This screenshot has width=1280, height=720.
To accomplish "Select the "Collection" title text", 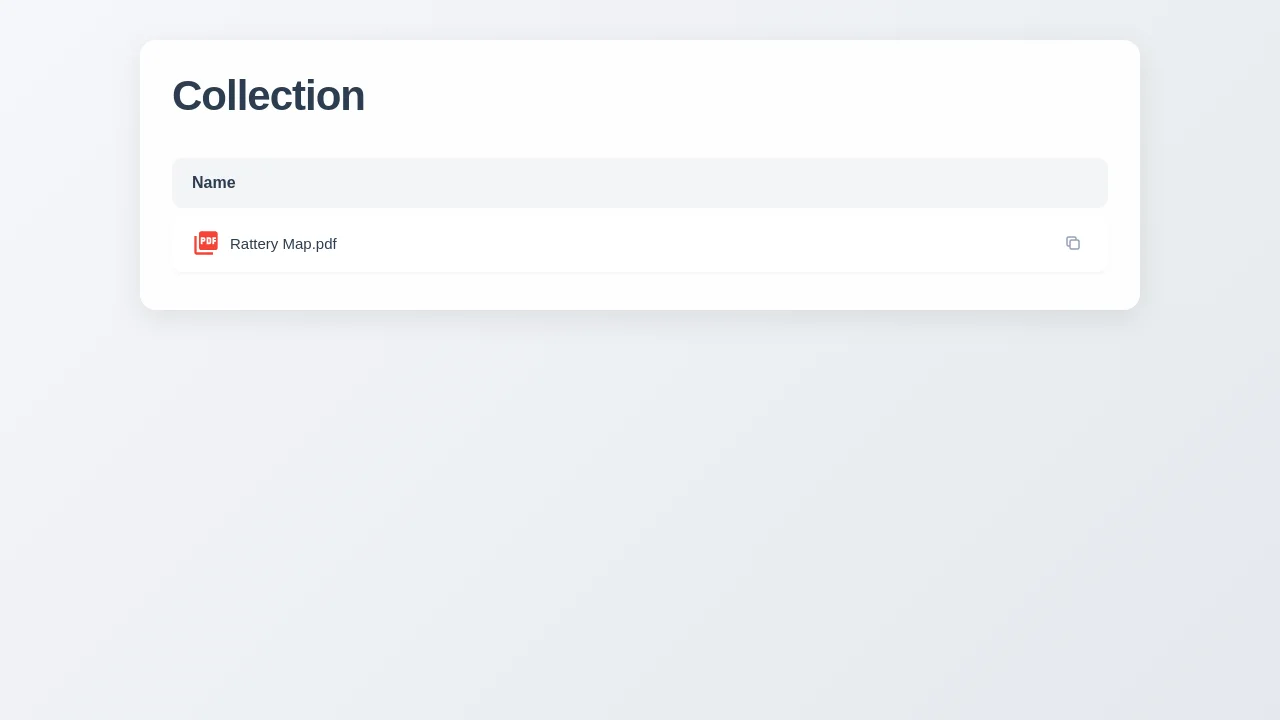I will [268, 96].
